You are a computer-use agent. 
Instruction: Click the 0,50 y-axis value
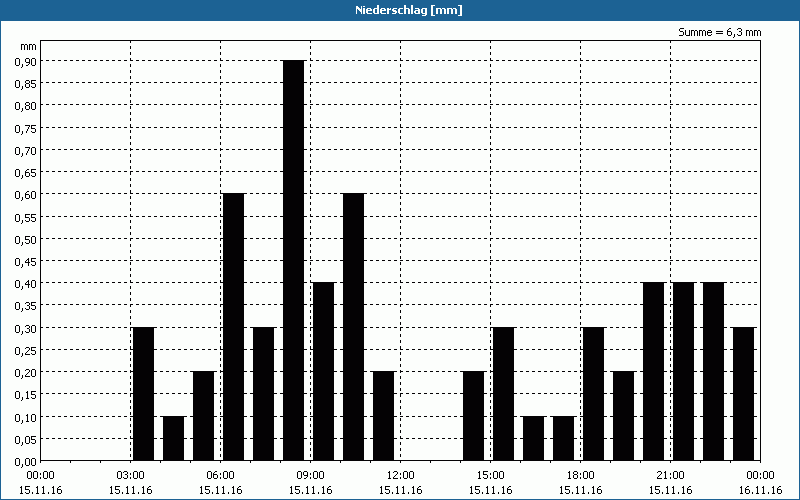26,239
